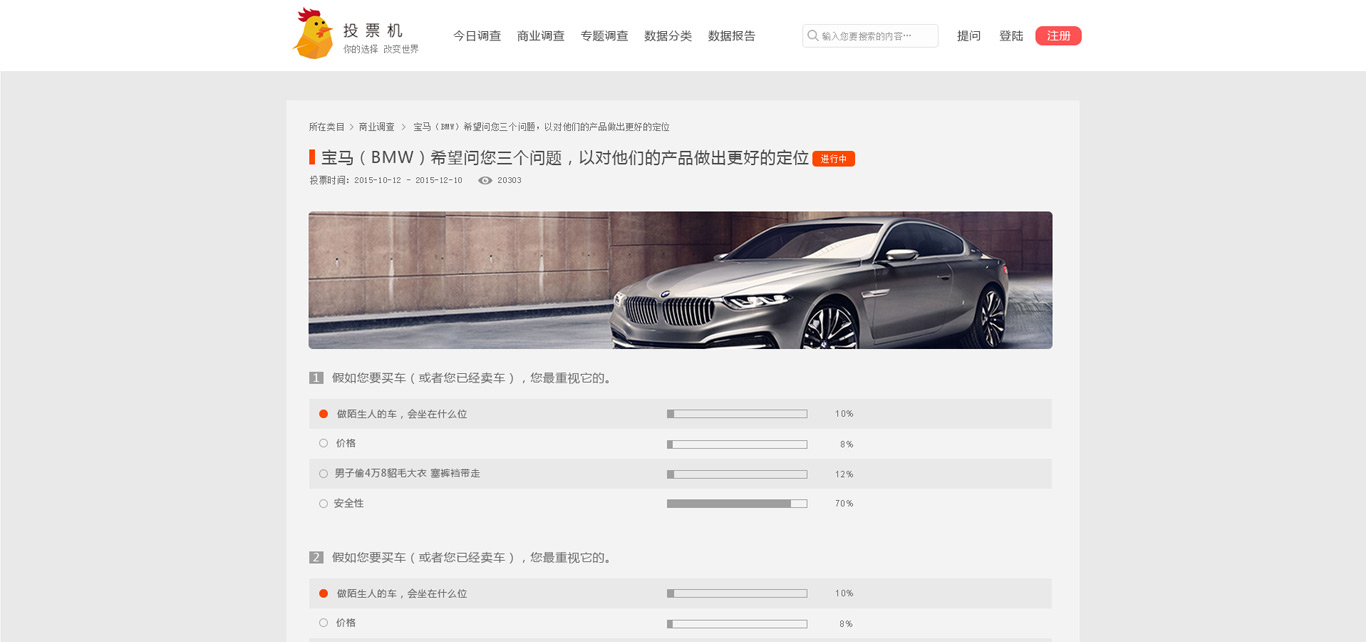Select 价格 option in question 2
The image size is (1366, 642).
pyautogui.click(x=324, y=623)
